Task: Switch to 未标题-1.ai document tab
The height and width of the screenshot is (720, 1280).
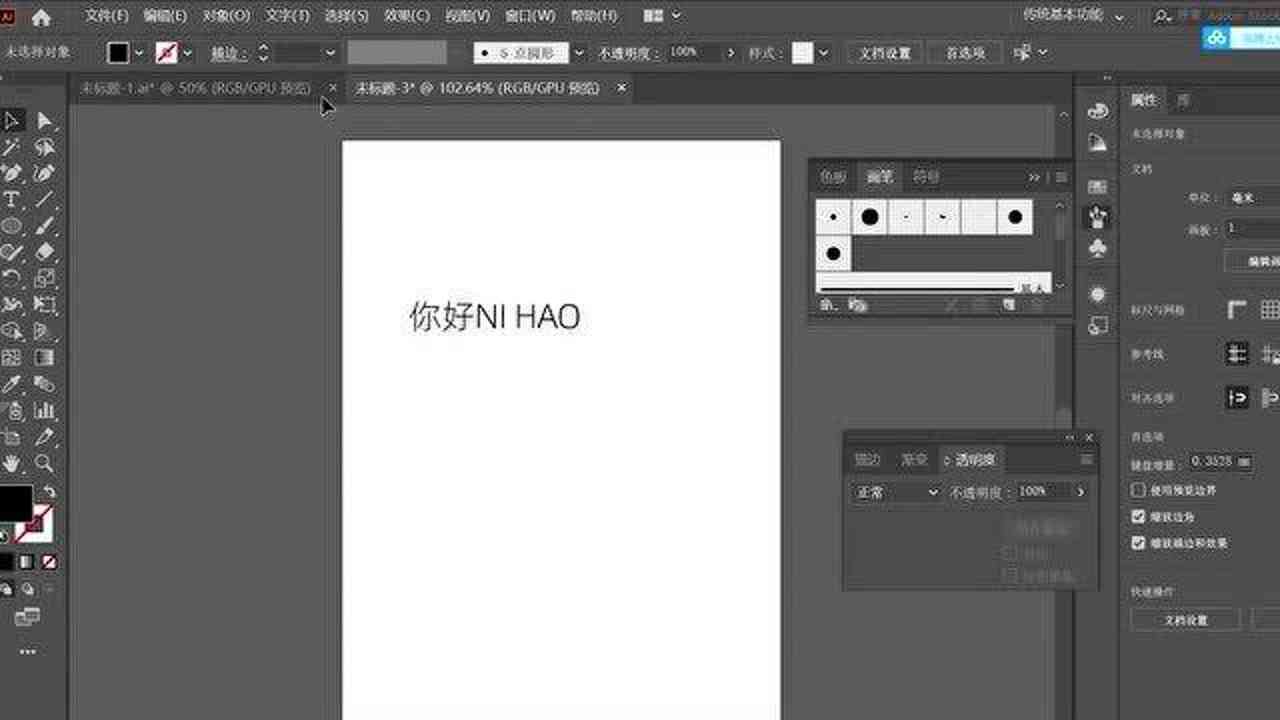Action: (195, 88)
